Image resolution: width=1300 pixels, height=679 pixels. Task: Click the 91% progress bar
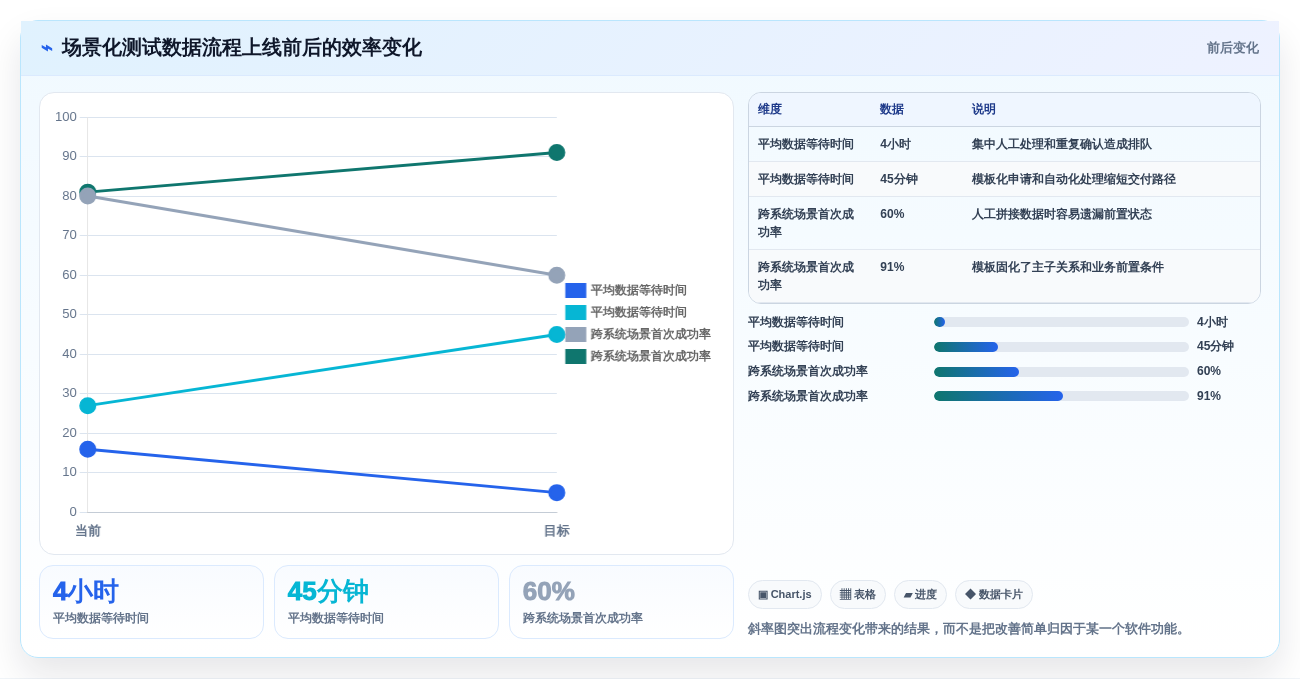pos(1061,396)
